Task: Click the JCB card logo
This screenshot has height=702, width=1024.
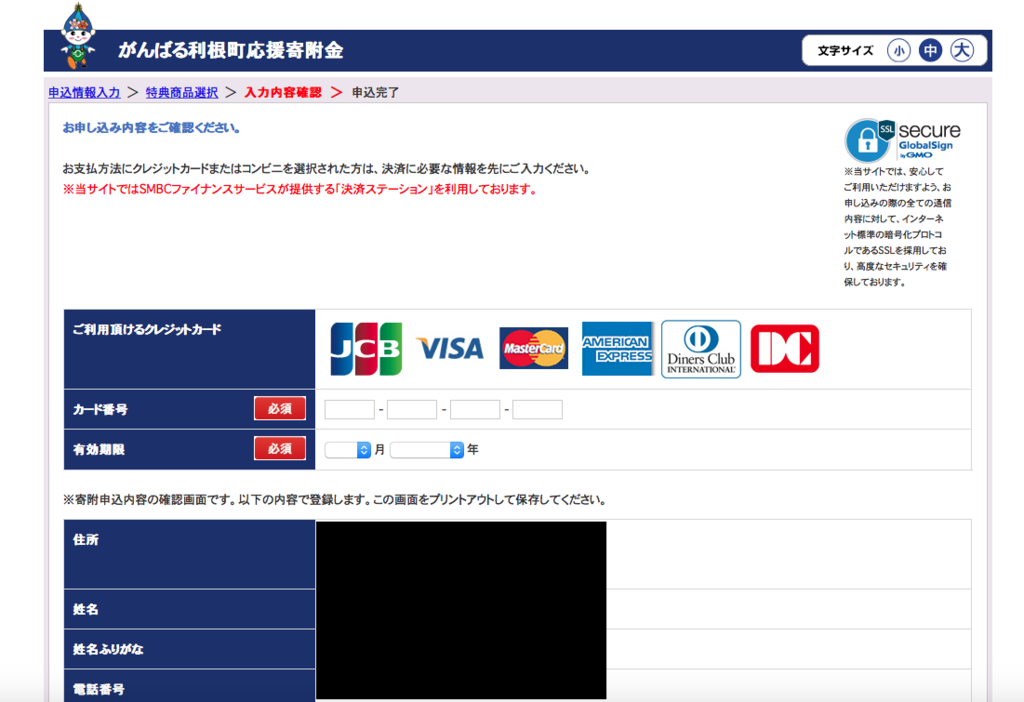Action: pos(366,349)
